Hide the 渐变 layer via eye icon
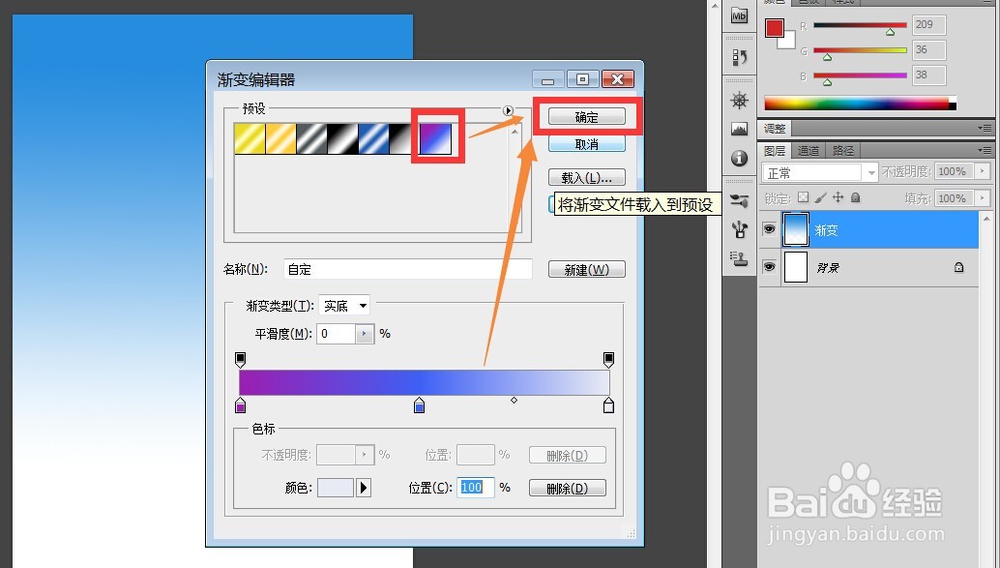The height and width of the screenshot is (568, 1000). 769,229
